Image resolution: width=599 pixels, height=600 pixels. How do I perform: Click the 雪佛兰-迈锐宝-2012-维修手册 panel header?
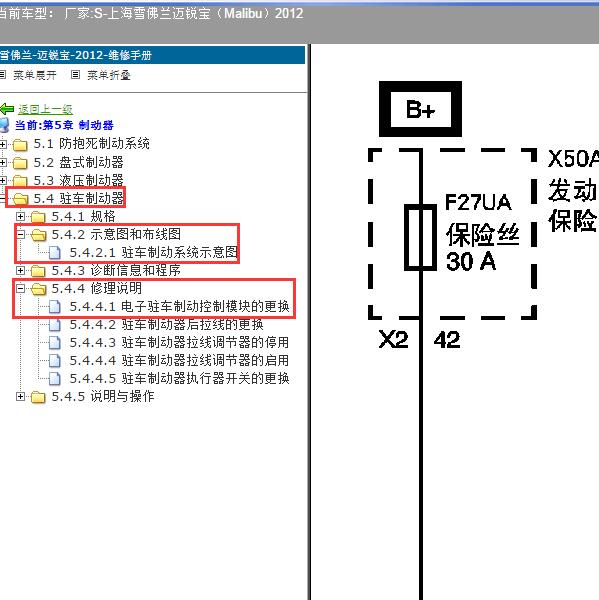[152, 55]
